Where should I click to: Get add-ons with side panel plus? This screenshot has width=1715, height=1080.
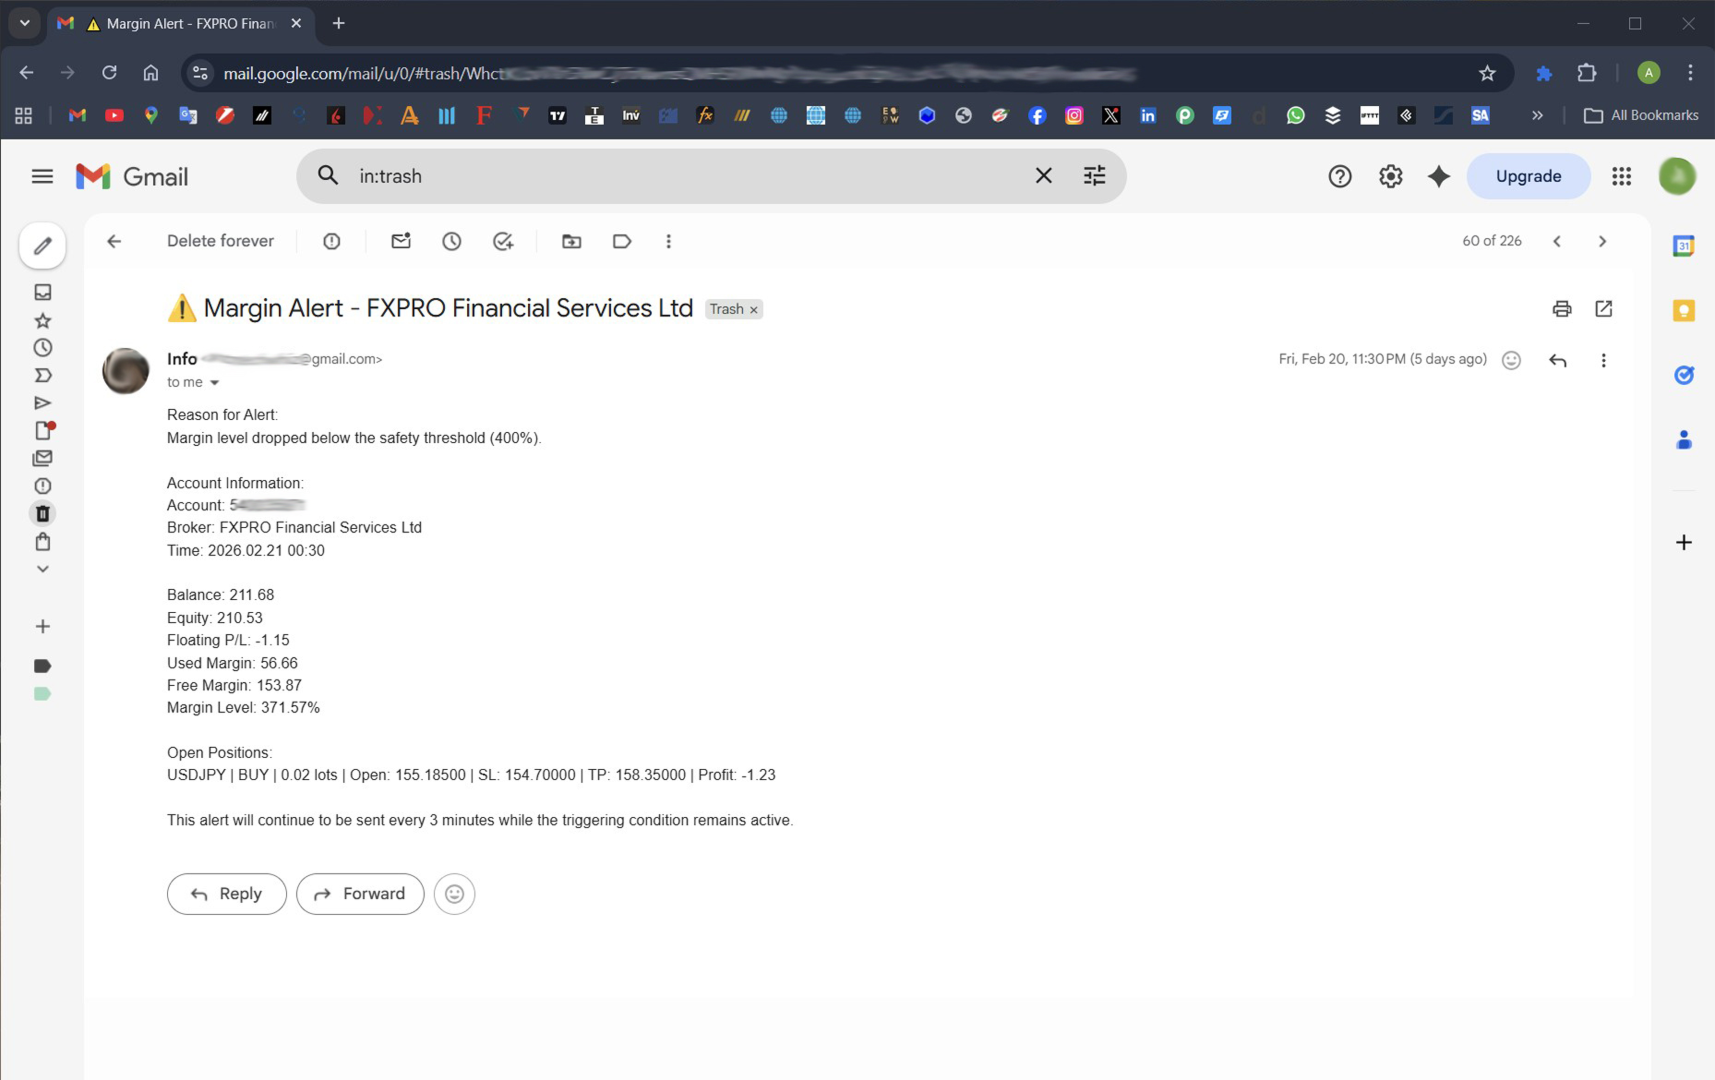coord(1684,543)
